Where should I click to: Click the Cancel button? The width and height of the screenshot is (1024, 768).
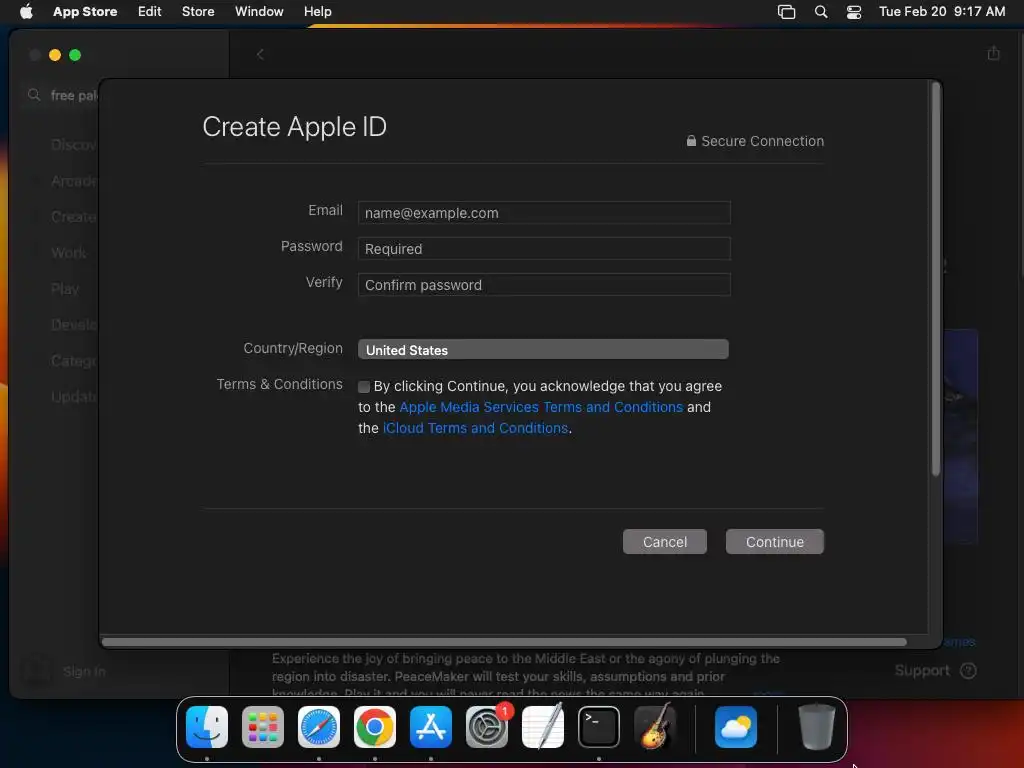(x=665, y=541)
